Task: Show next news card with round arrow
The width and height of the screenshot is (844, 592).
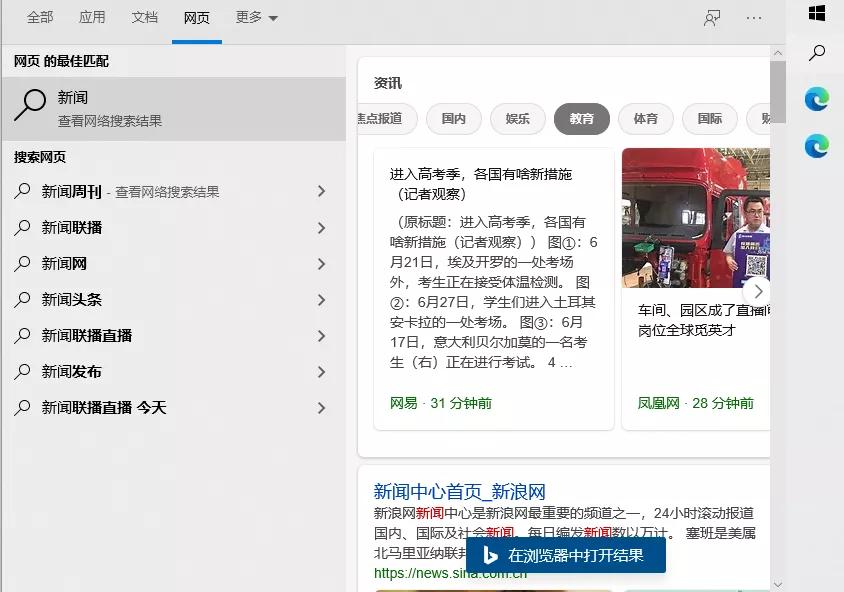Action: click(758, 291)
